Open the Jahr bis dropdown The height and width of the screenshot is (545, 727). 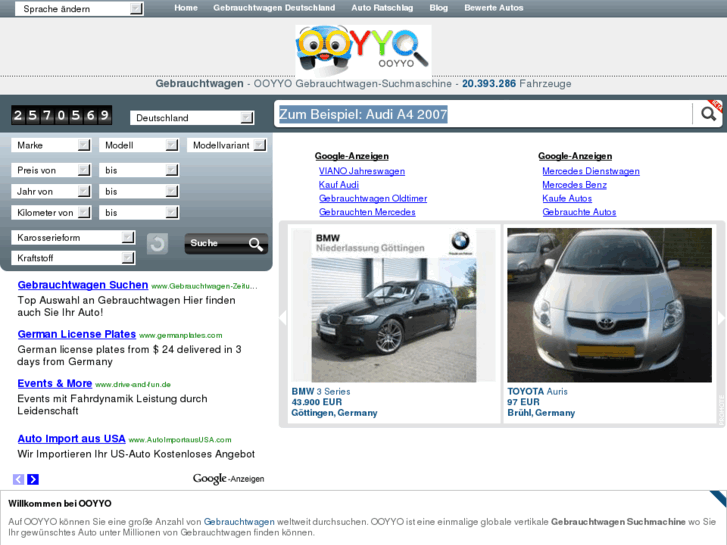pos(139,191)
